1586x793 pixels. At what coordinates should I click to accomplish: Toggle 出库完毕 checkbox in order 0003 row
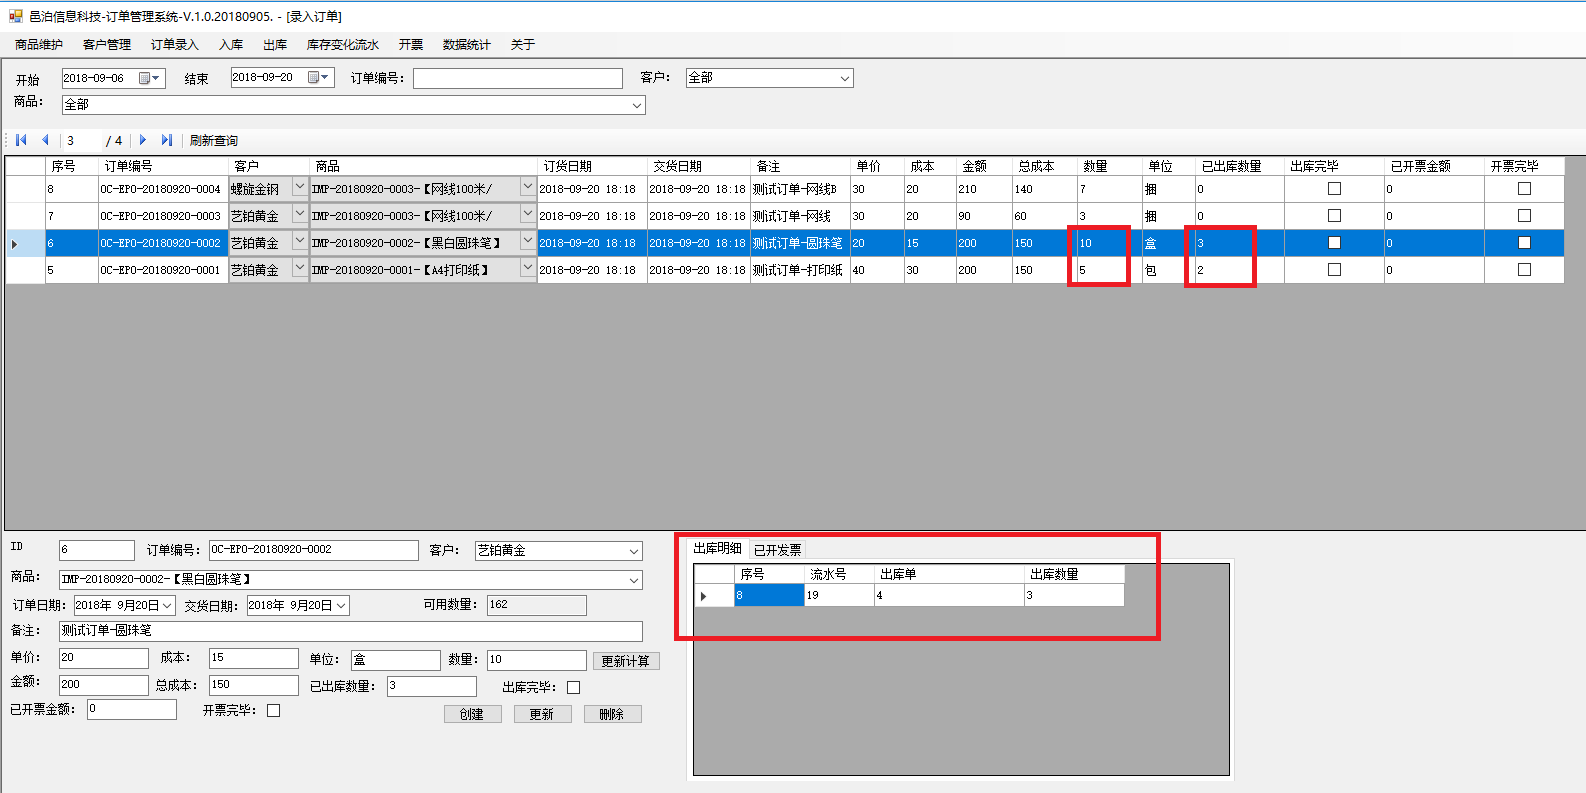click(1334, 216)
